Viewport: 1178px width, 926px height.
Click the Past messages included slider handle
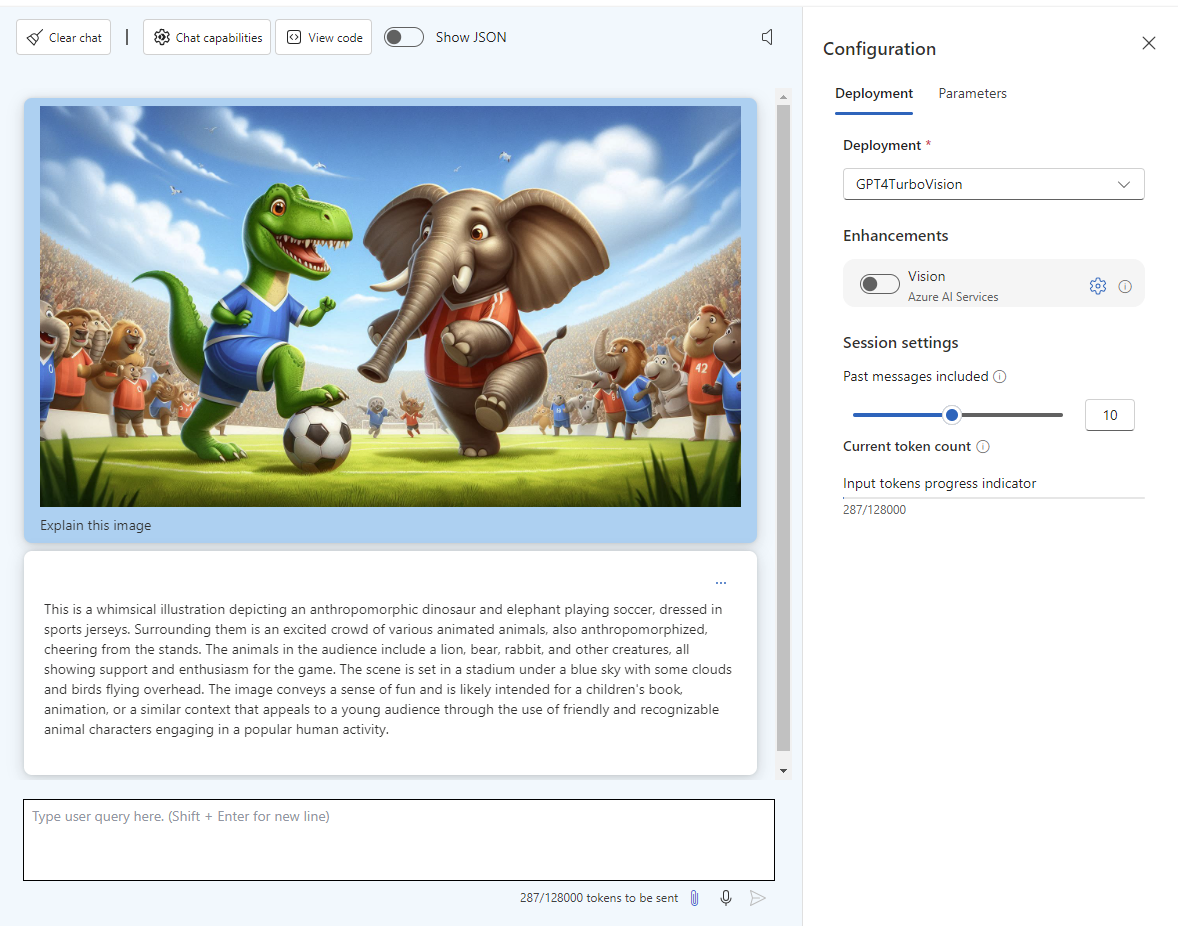[x=952, y=414]
